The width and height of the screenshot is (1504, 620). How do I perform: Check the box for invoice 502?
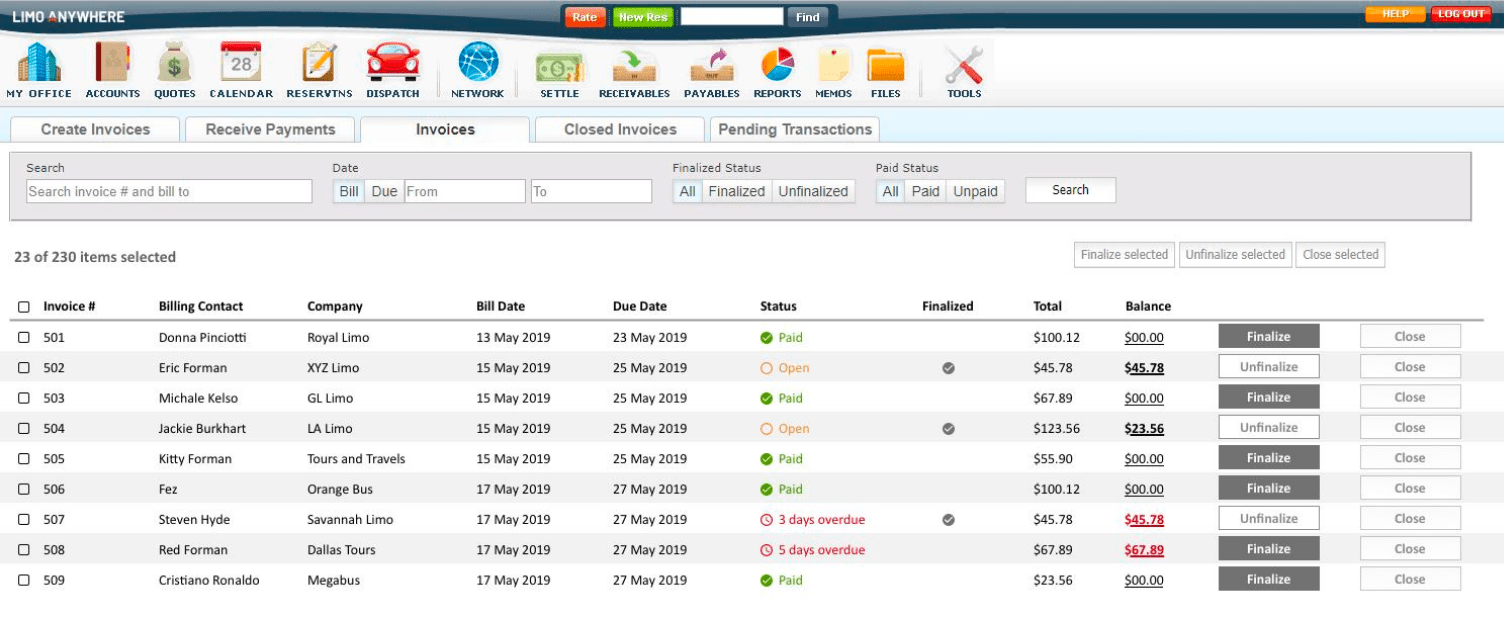(x=24, y=368)
